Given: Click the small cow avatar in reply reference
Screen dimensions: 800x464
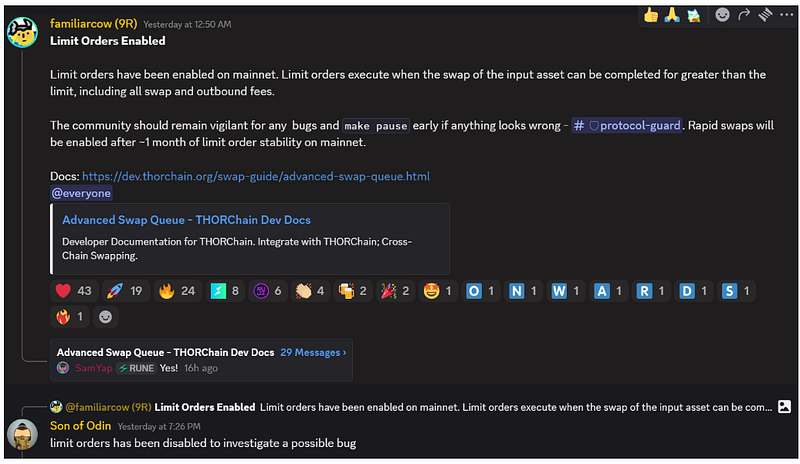Looking at the screenshot, I should point(56,406).
